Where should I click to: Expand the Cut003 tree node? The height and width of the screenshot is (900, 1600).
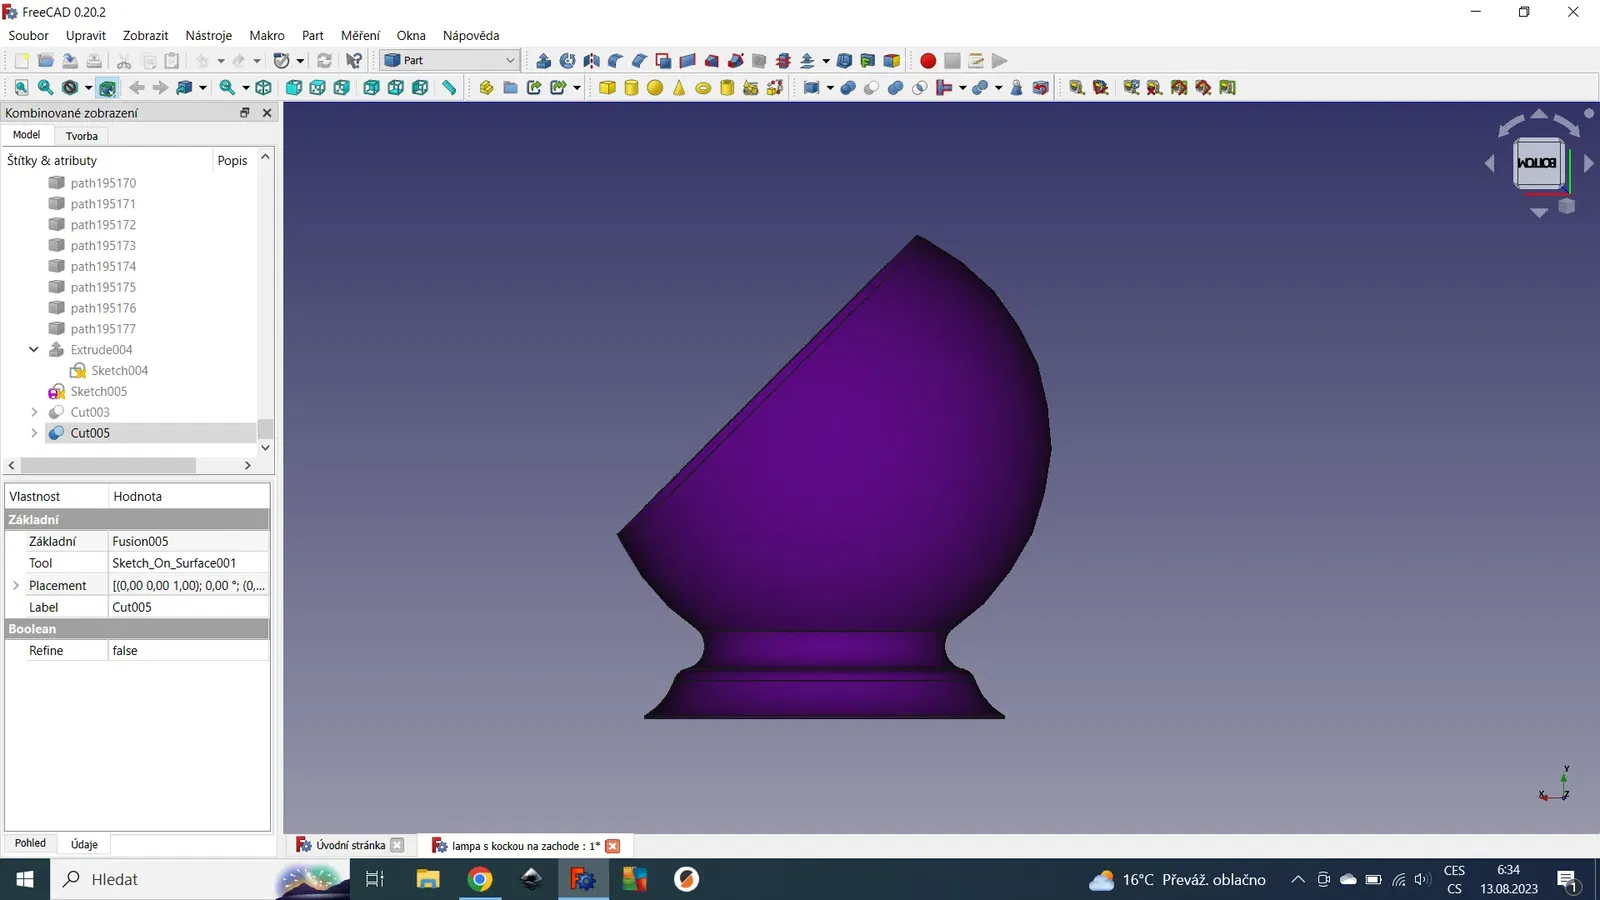34,412
